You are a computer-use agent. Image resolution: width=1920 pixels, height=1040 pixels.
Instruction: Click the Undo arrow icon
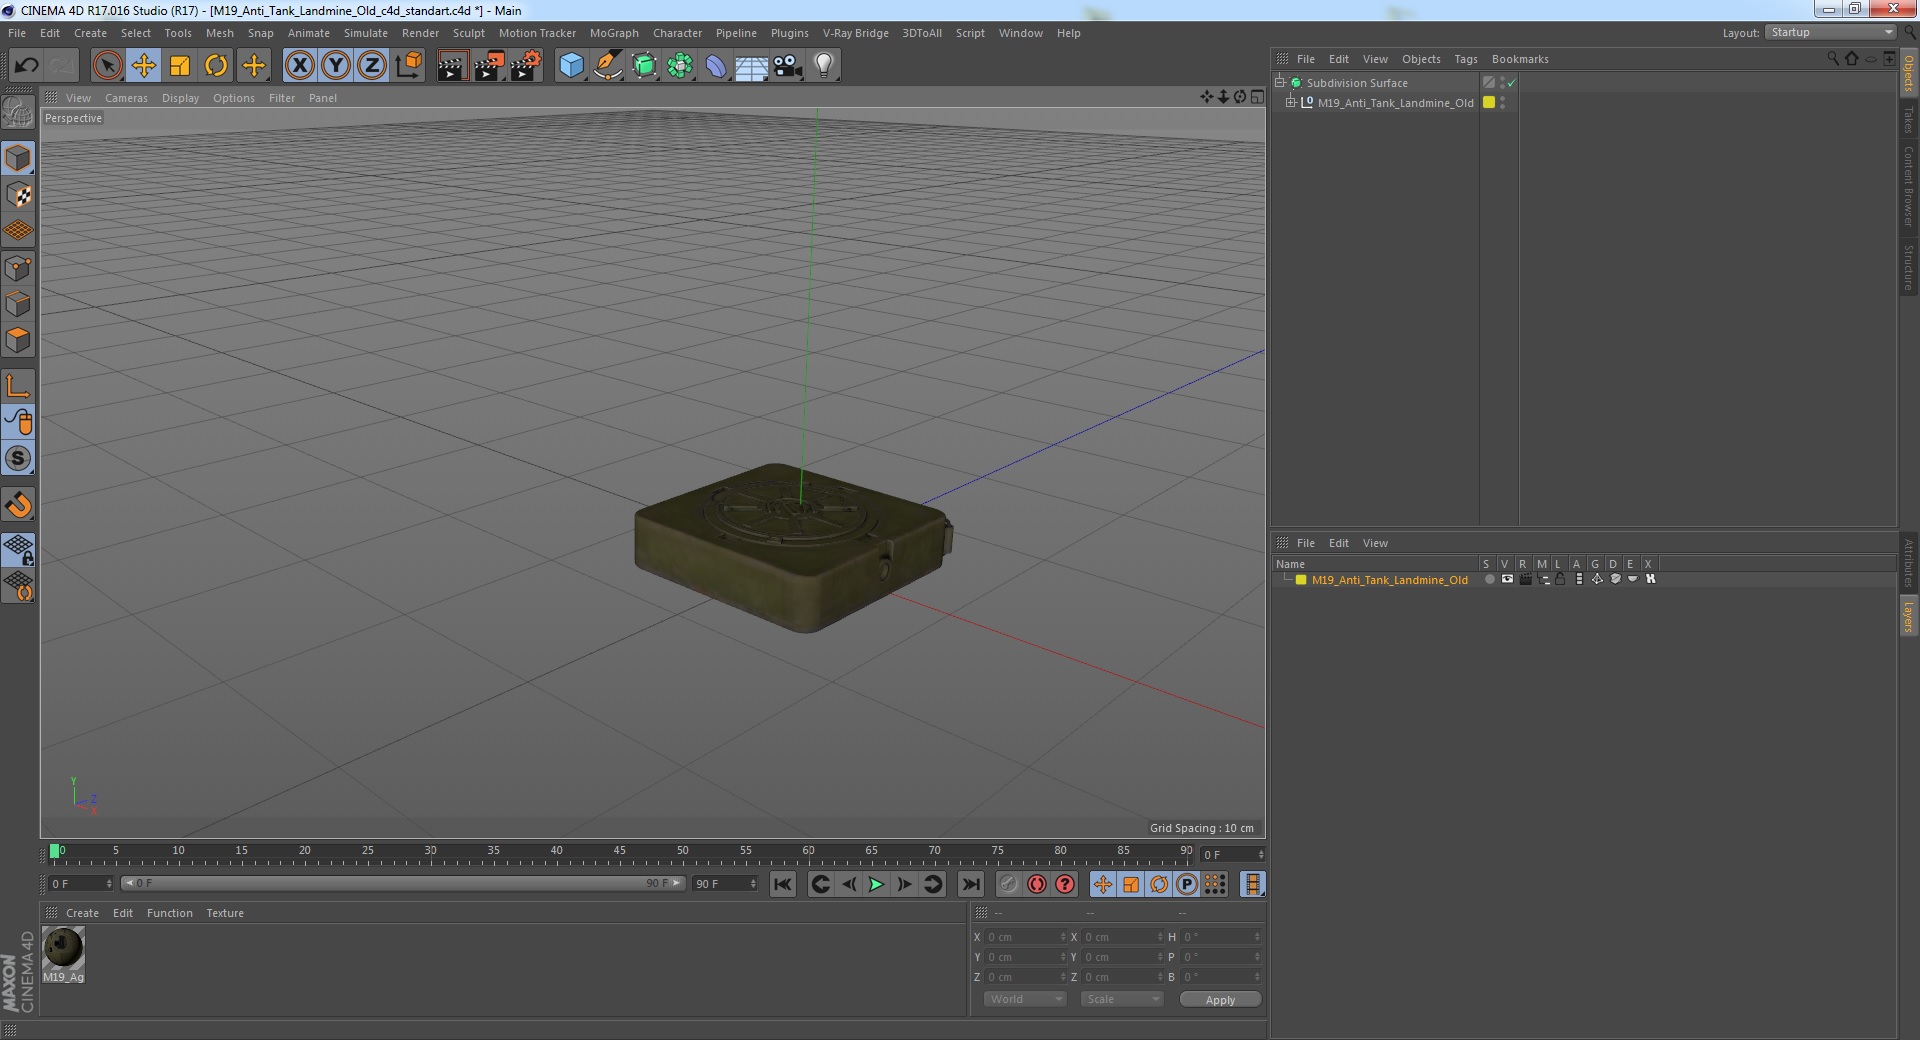click(26, 66)
